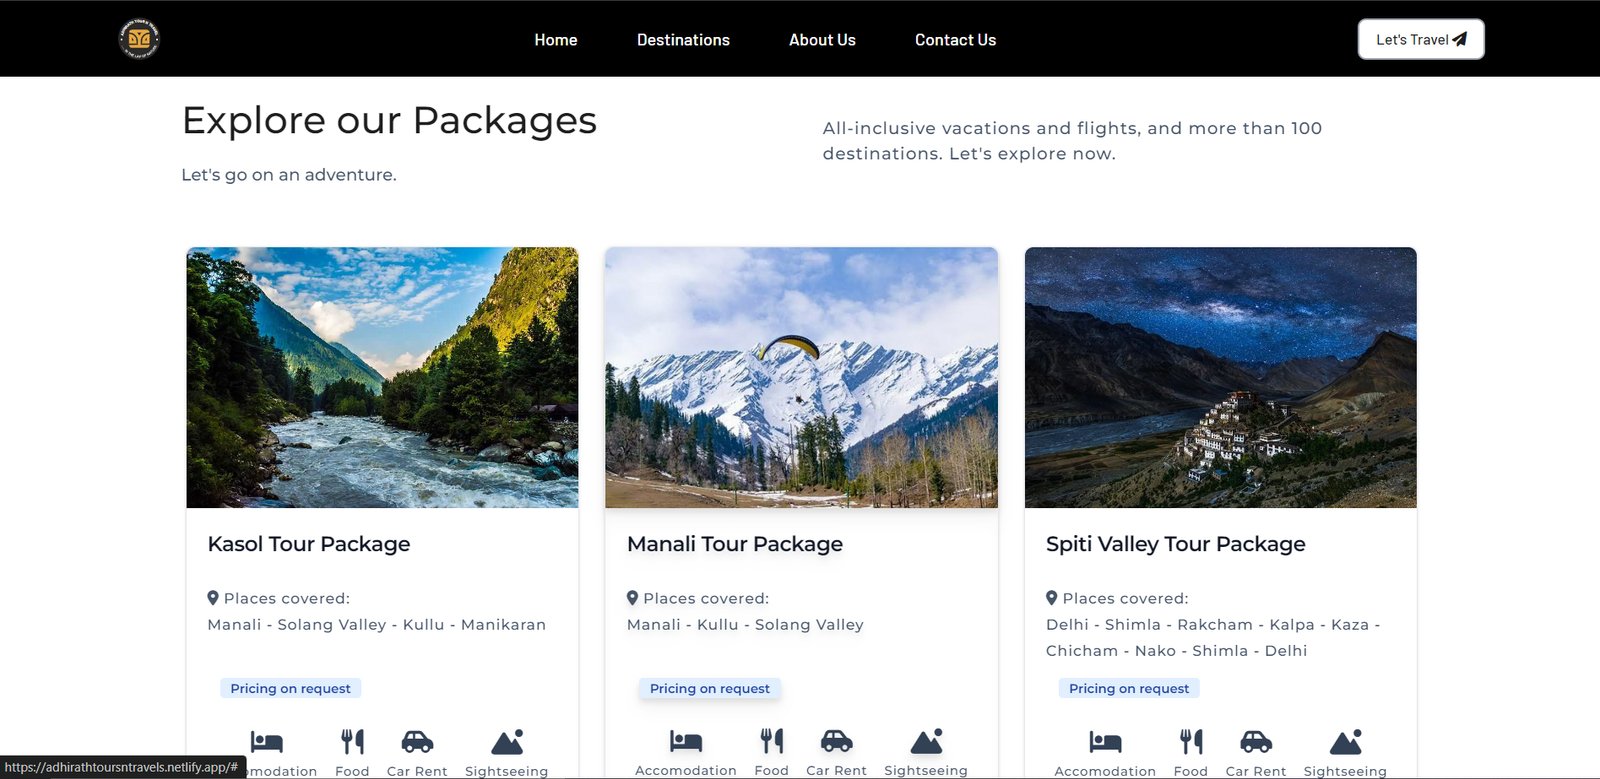Click the bed Accommodation icon in Spiti Valley card

pos(1105,741)
